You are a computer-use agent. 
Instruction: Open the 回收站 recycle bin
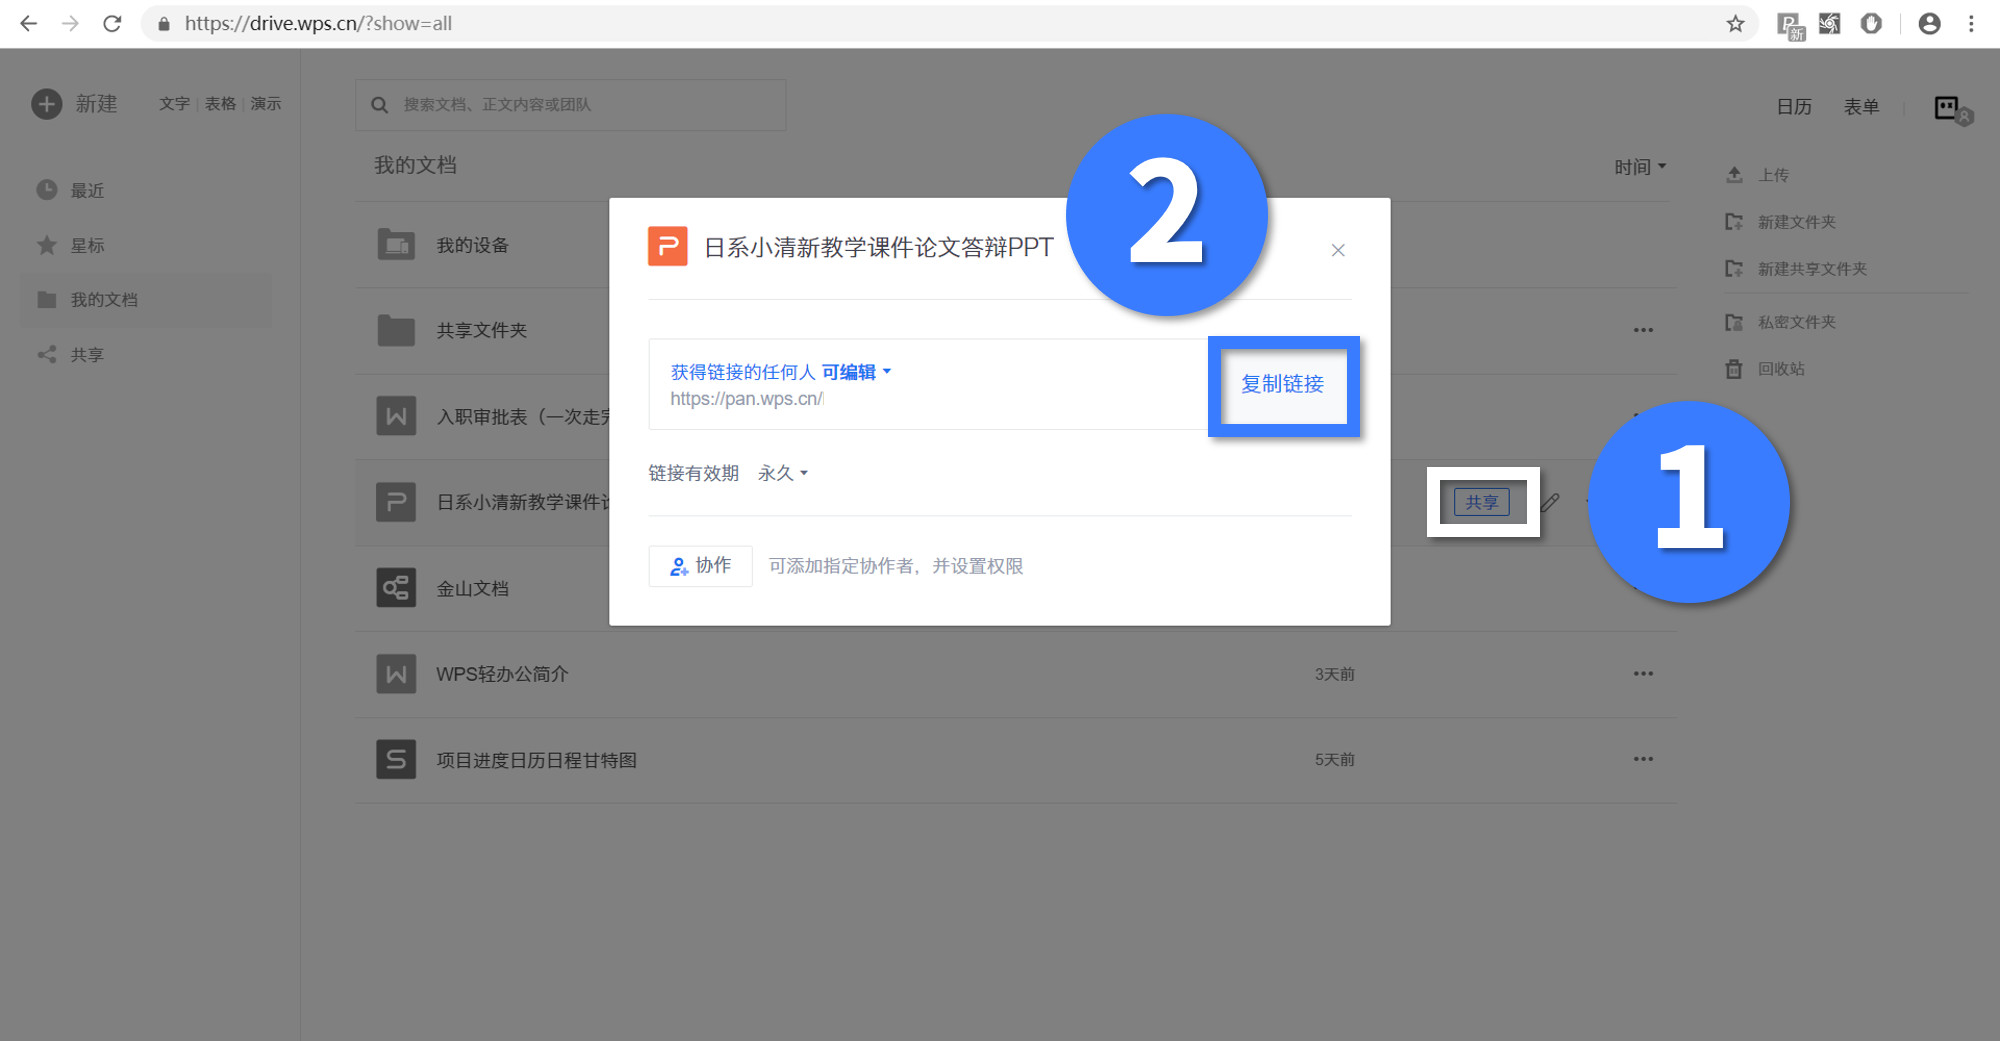pos(1784,369)
